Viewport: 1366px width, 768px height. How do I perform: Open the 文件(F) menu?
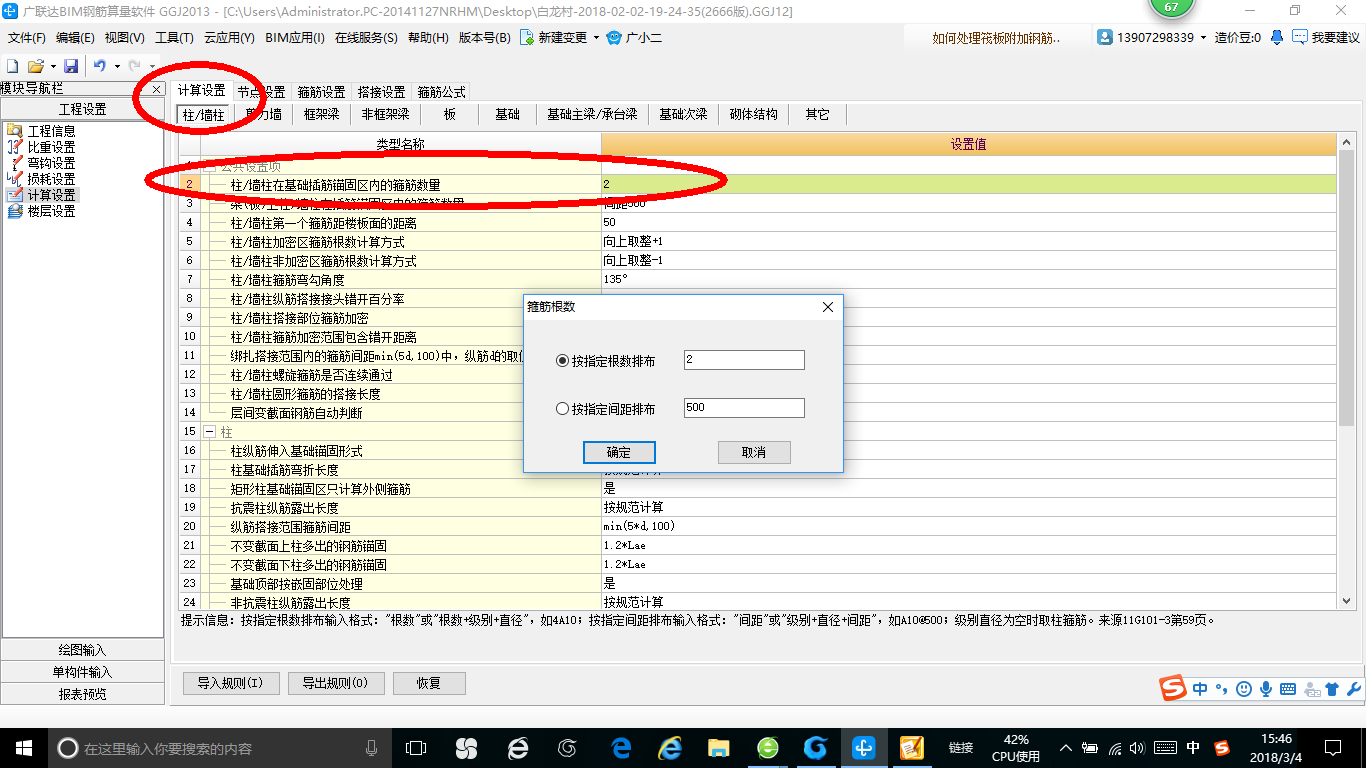click(27, 38)
